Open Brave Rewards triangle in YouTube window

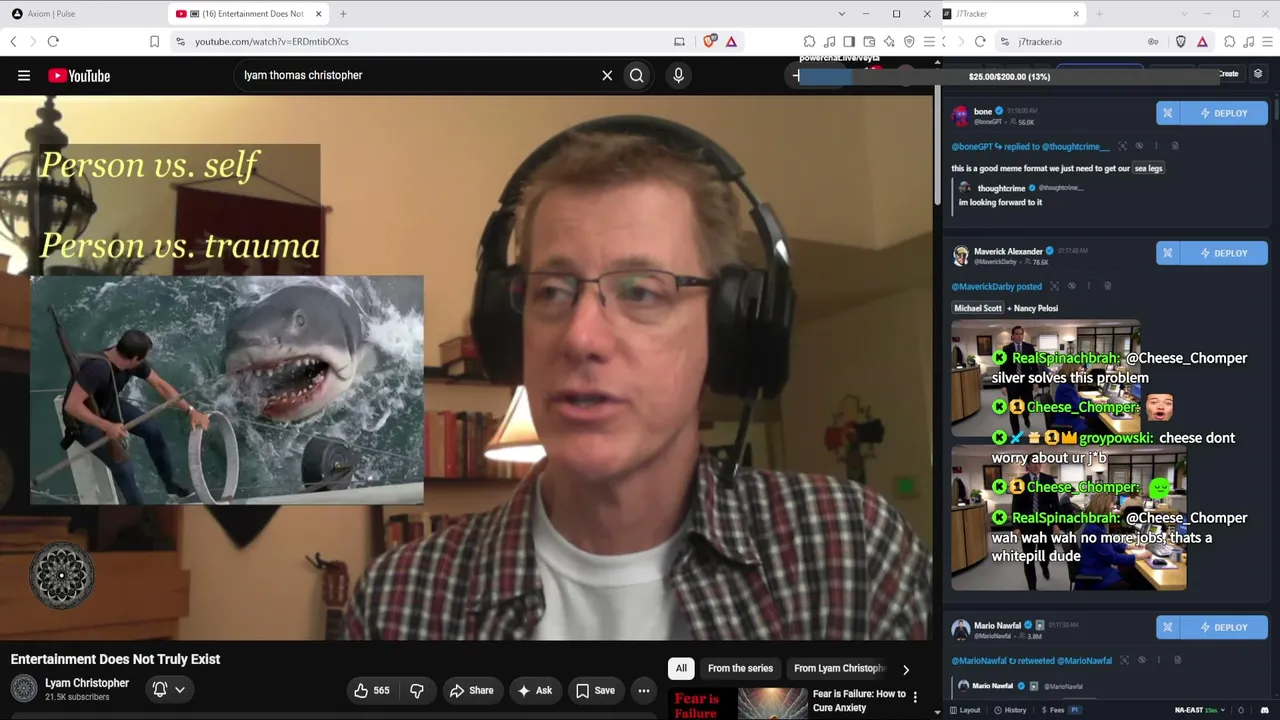pos(731,41)
